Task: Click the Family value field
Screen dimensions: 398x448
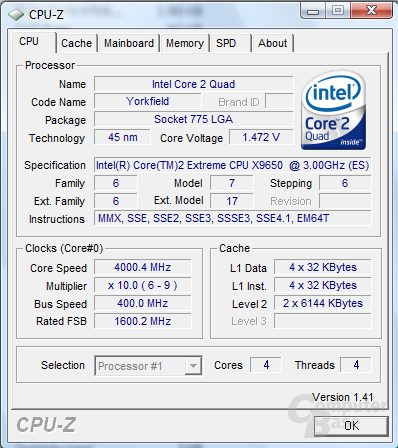Action: 116,183
